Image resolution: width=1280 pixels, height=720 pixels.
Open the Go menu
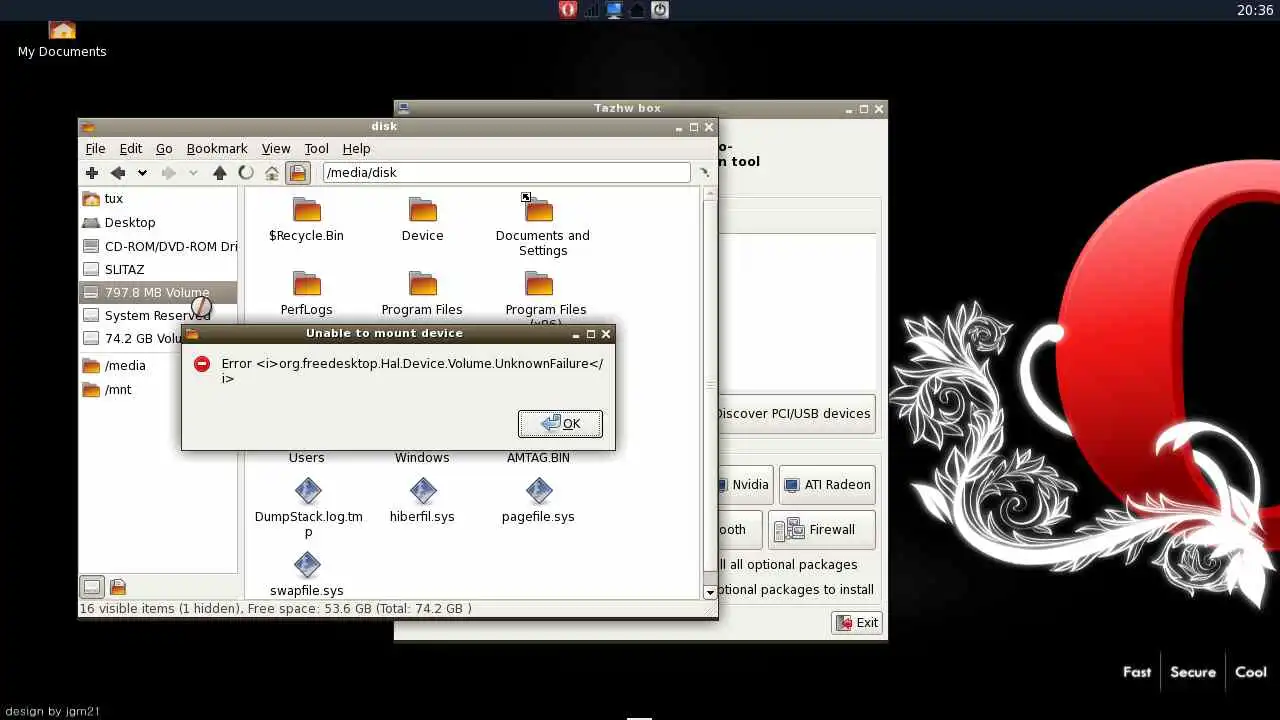point(164,148)
